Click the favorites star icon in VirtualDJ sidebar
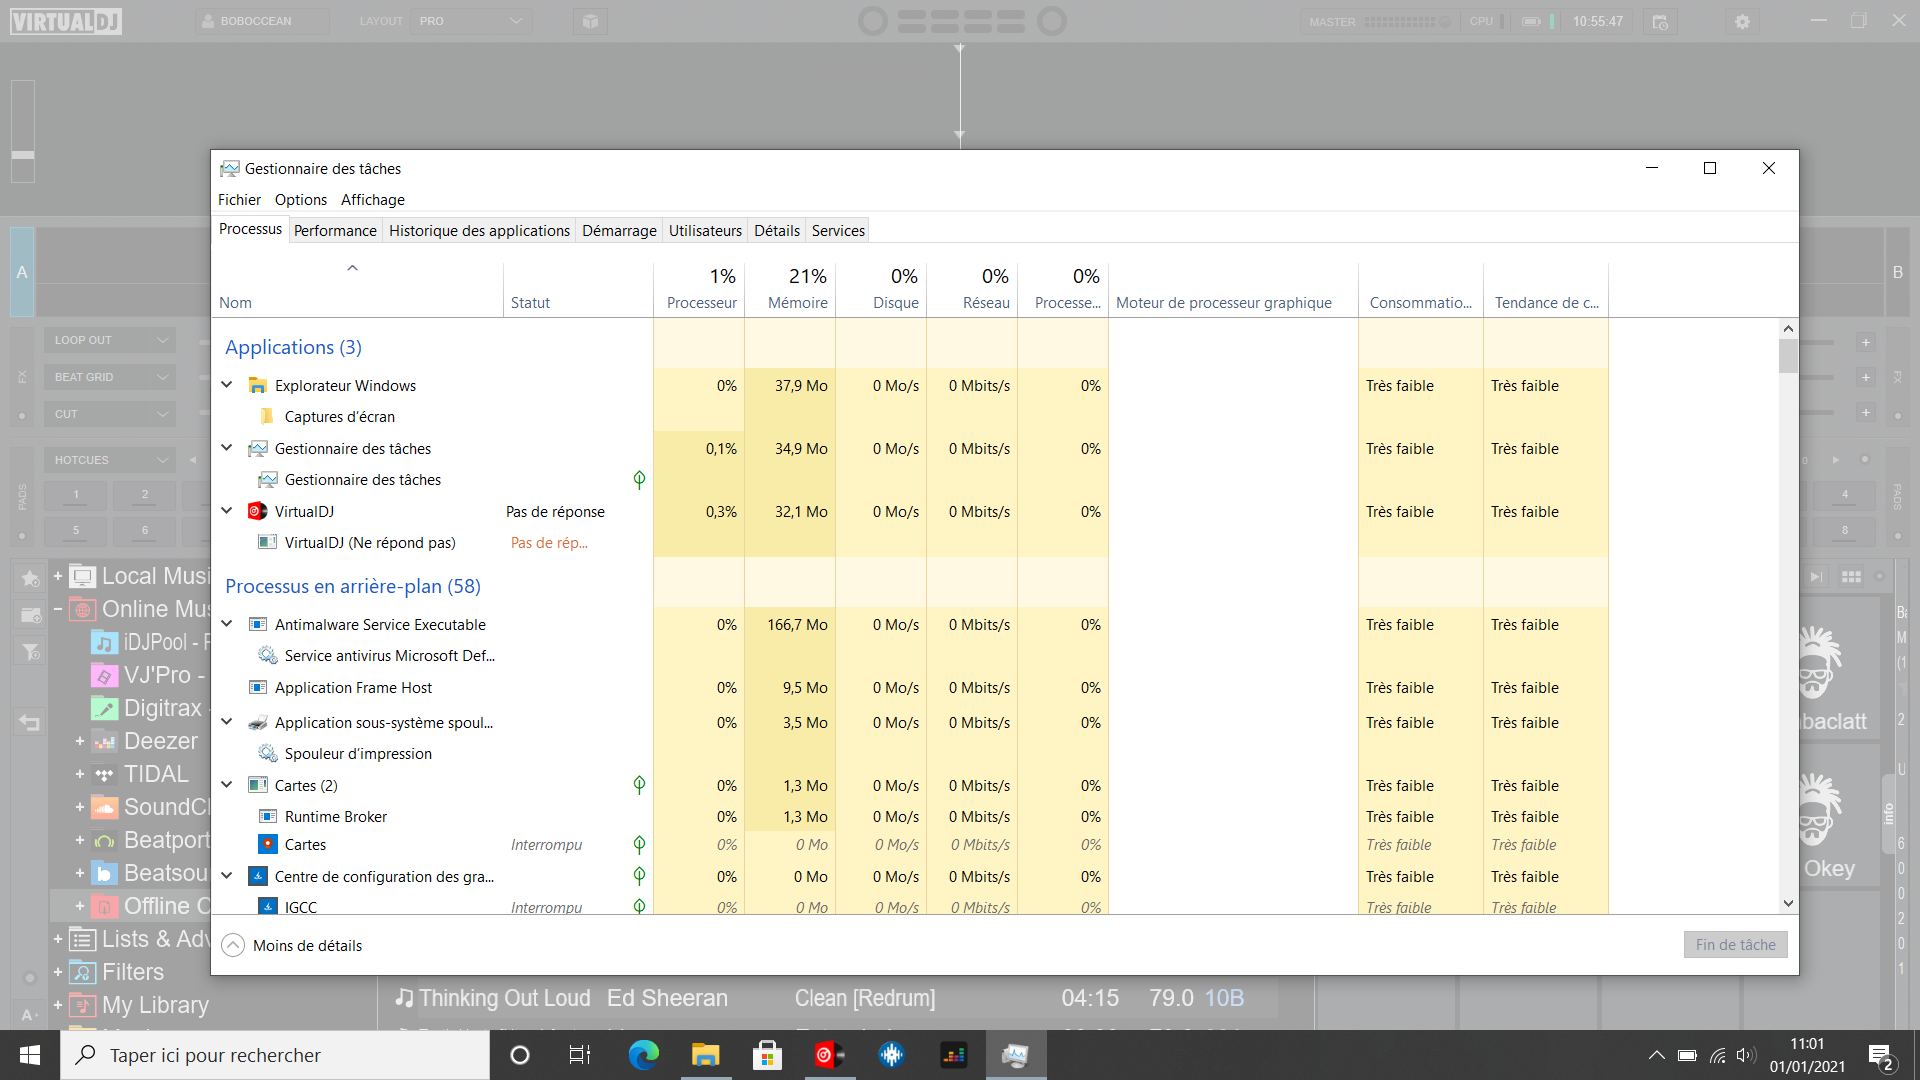Viewport: 1920px width, 1080px height. [x=30, y=578]
